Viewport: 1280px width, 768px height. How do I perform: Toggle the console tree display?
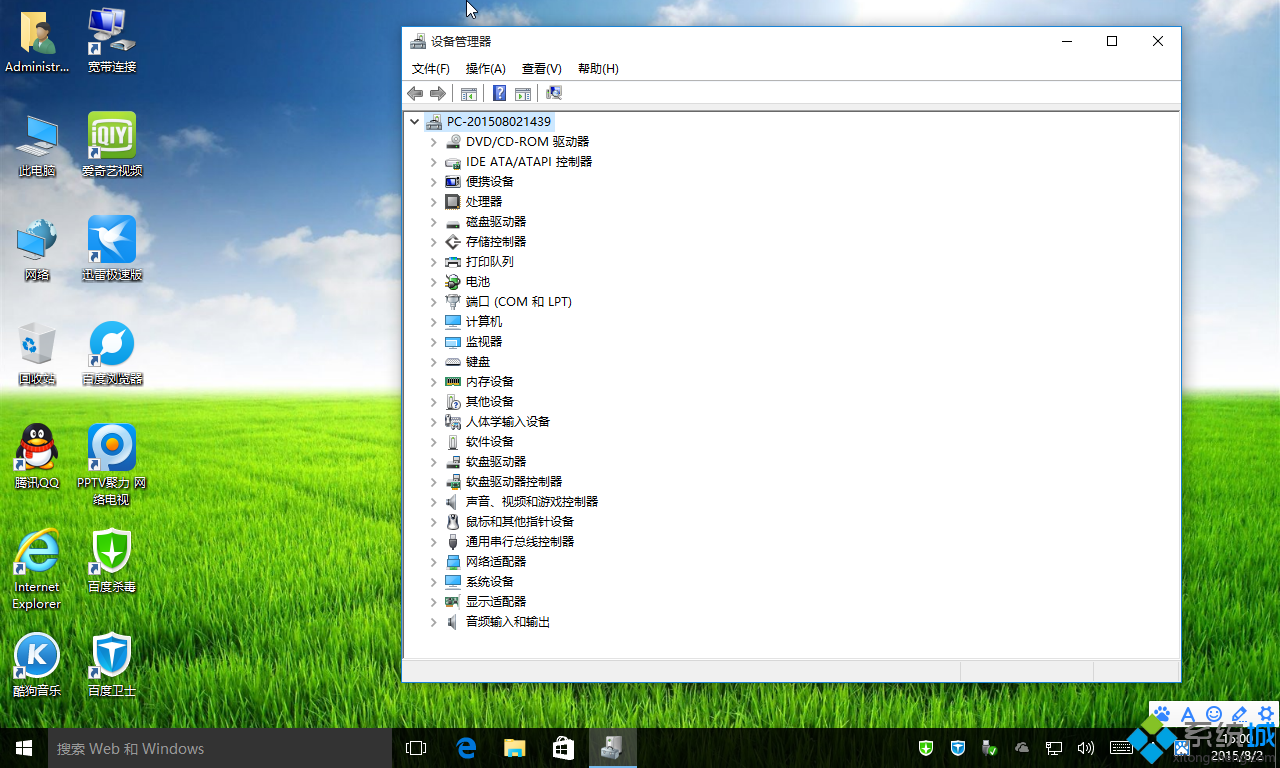coord(469,93)
